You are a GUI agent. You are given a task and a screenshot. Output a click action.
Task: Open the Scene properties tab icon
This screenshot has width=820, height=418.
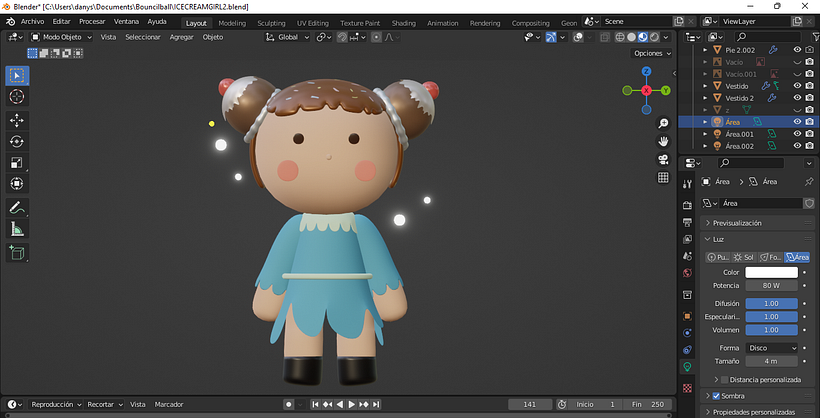click(x=688, y=256)
